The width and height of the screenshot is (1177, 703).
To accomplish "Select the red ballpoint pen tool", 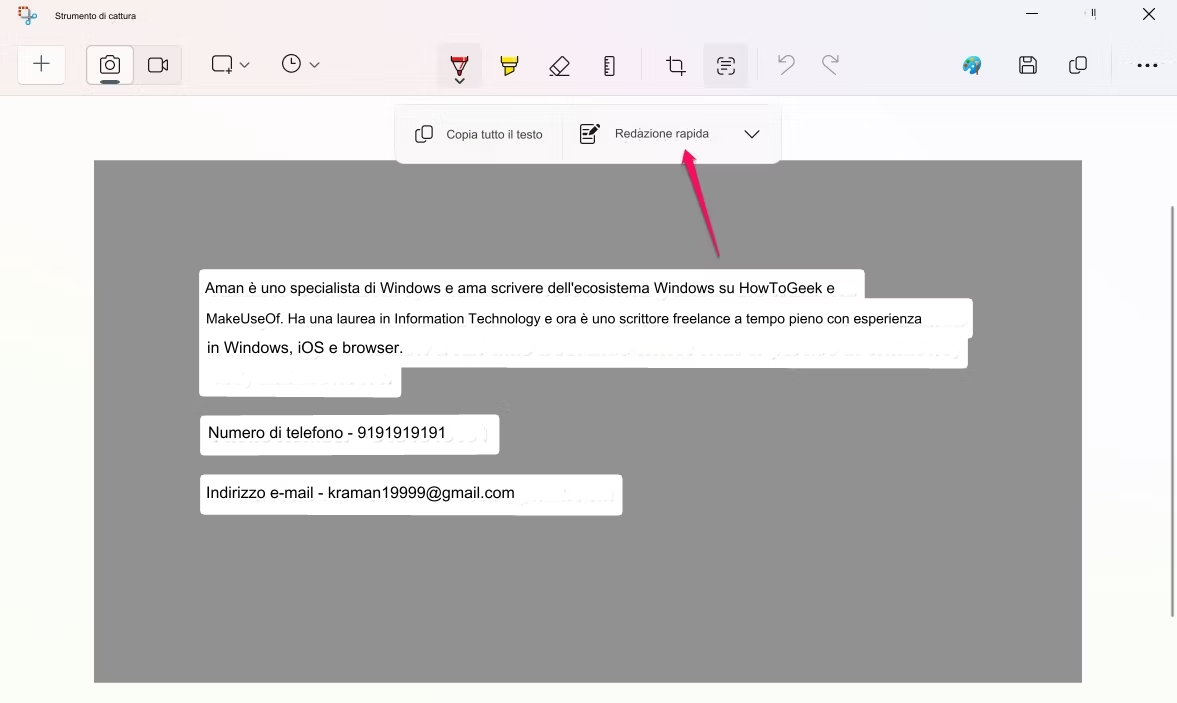I will [x=459, y=66].
